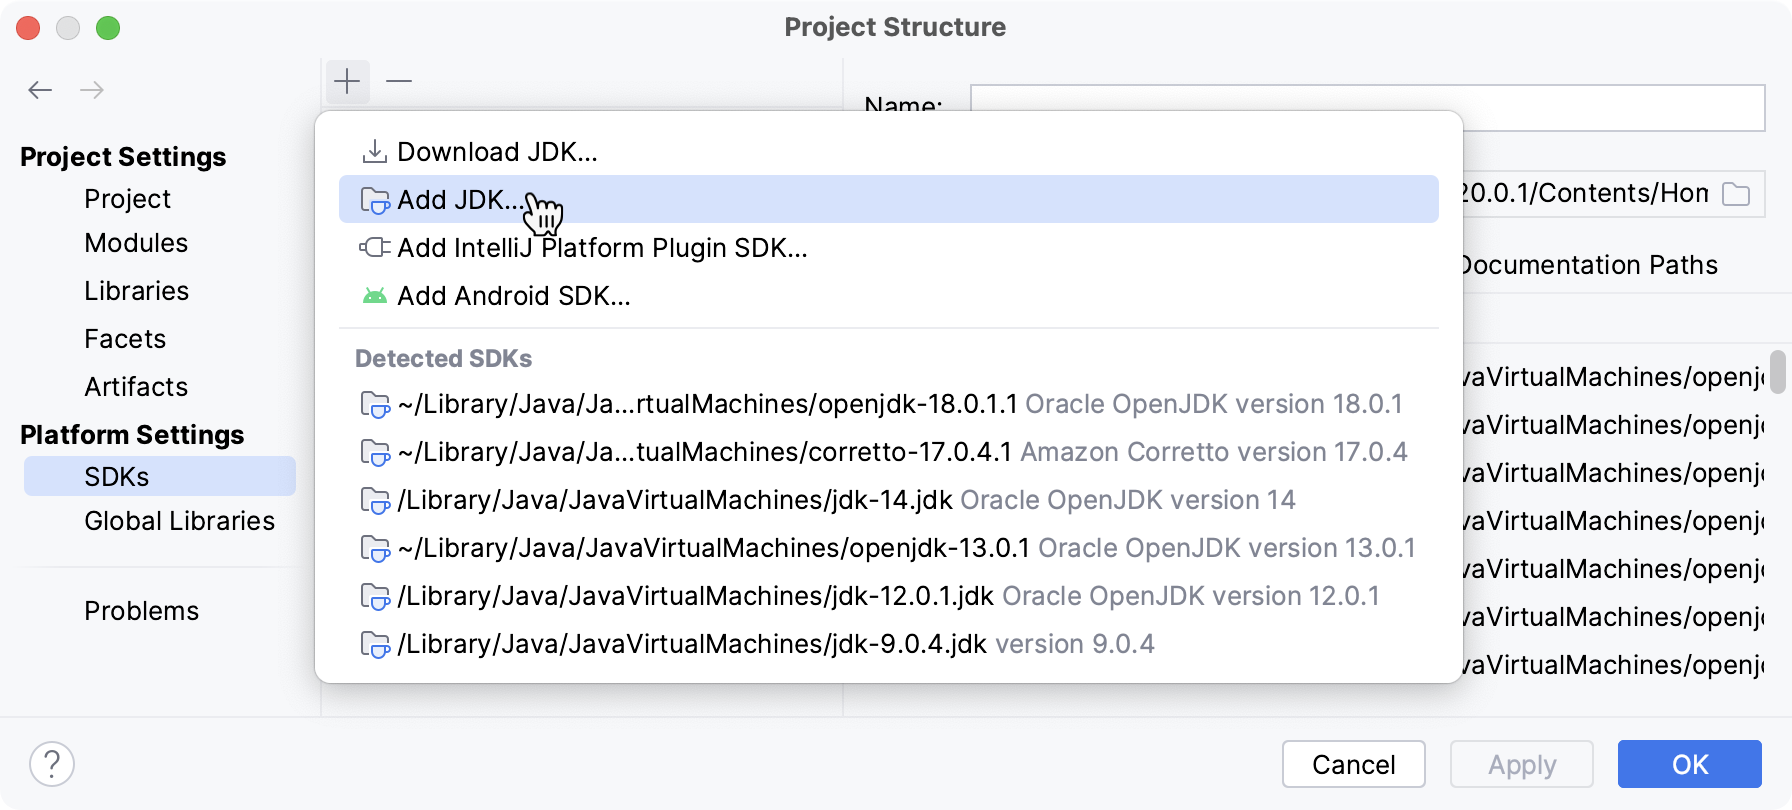Go forward with the right arrow
Screen dimensions: 1792x810
92,90
